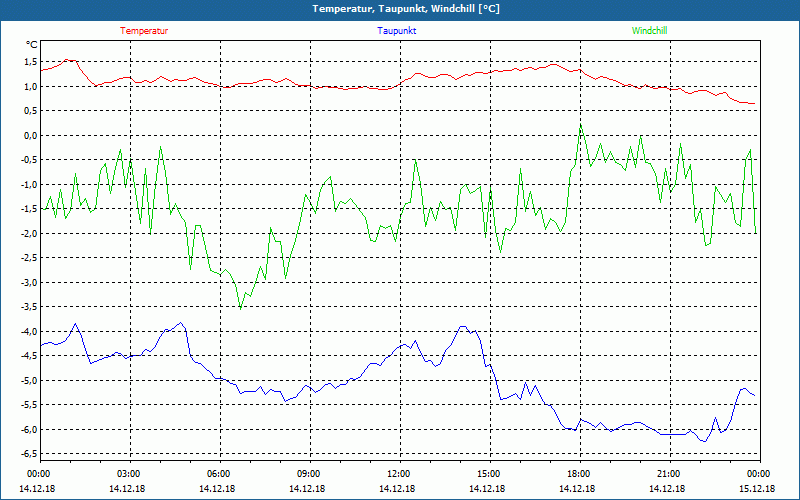This screenshot has height=500, width=800.
Task: Click the -2,5 y-axis value
Action: pyautogui.click(x=29, y=258)
